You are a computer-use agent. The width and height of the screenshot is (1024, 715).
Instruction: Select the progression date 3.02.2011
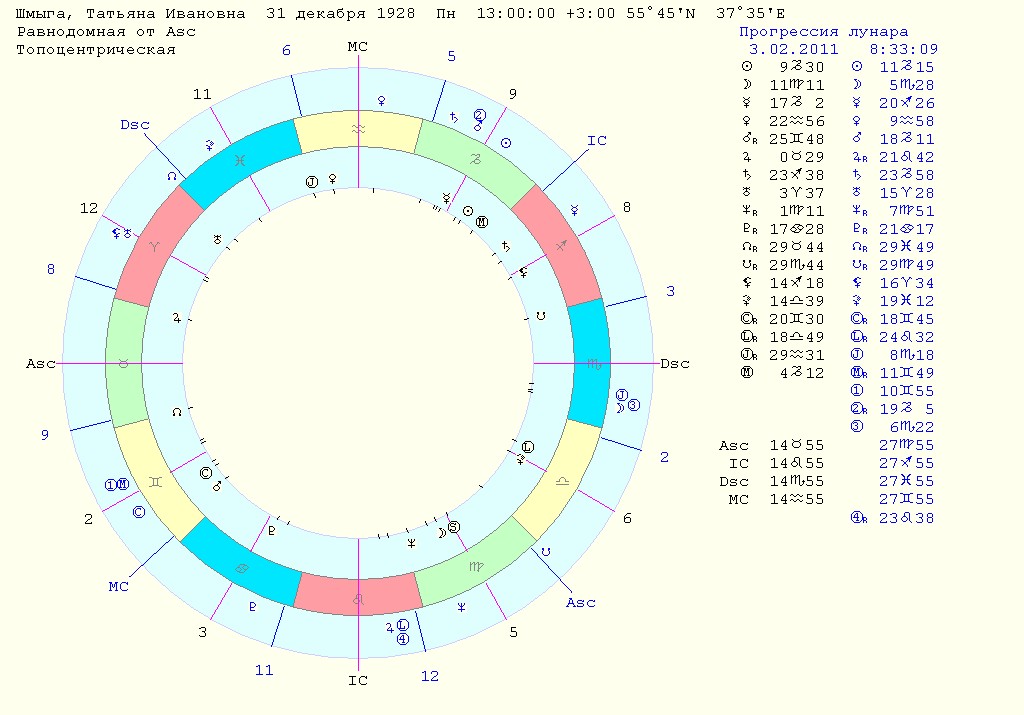(x=793, y=50)
